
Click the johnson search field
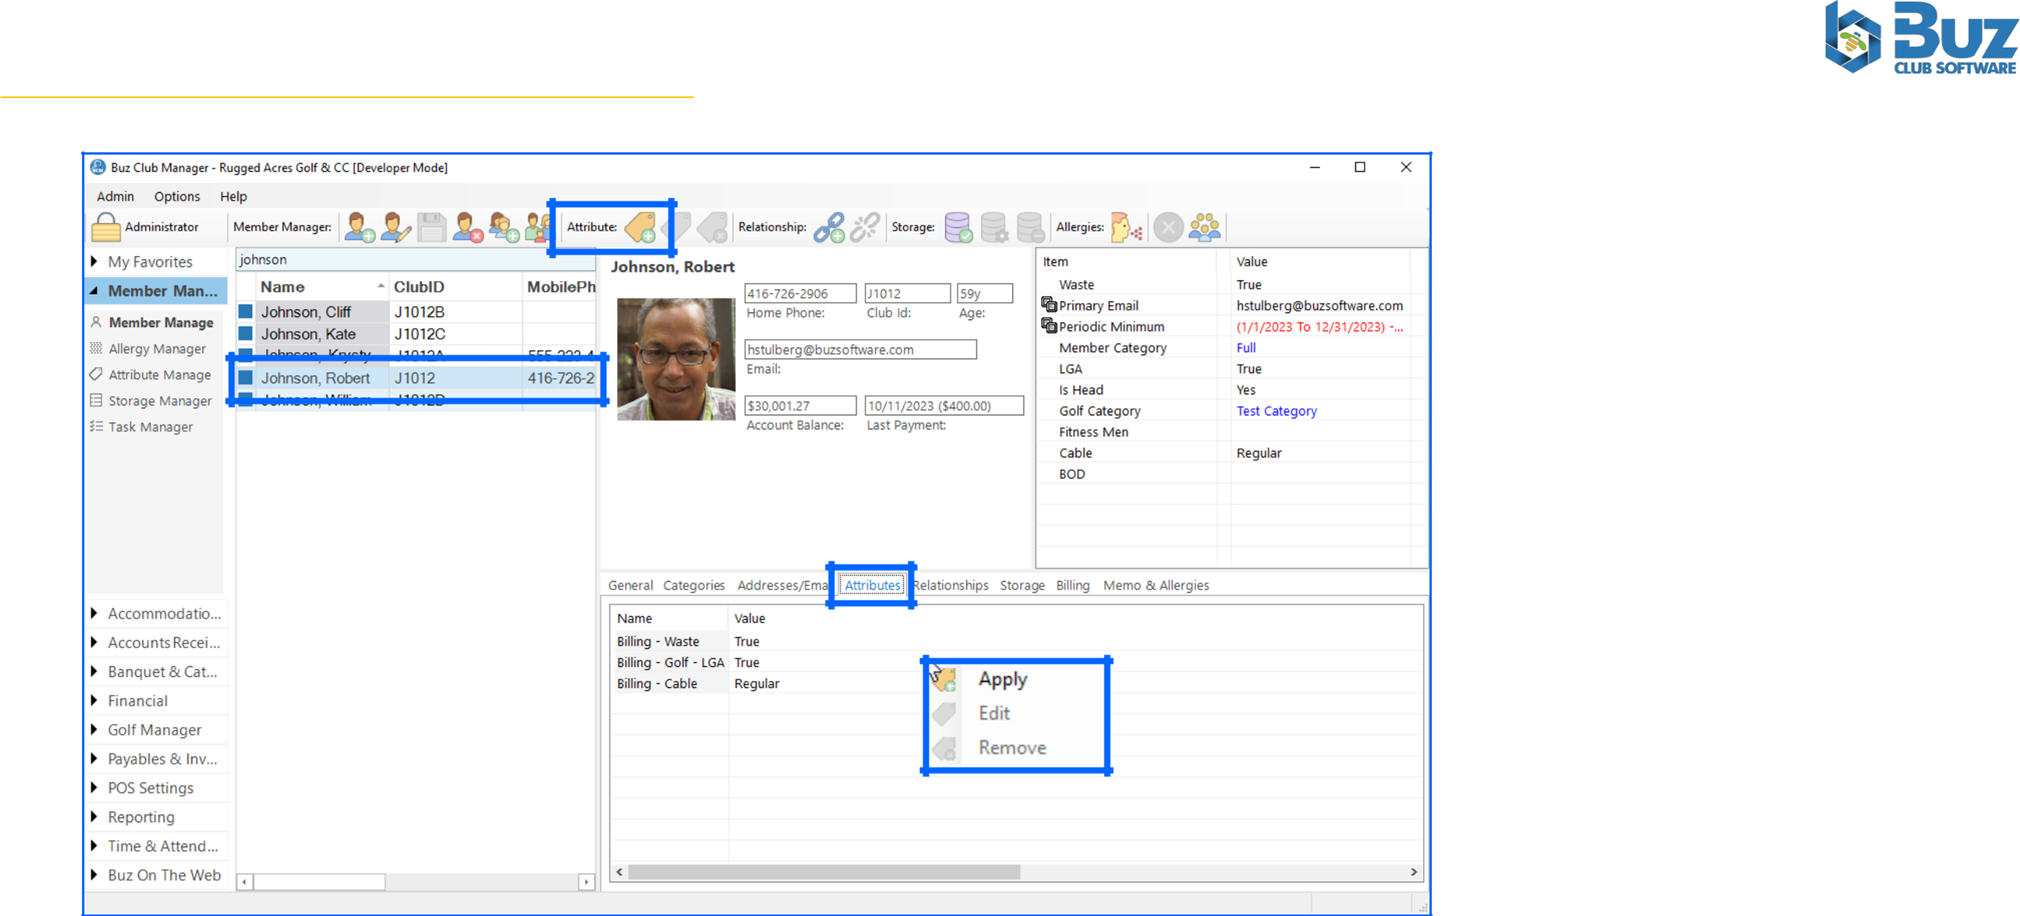click(x=415, y=260)
